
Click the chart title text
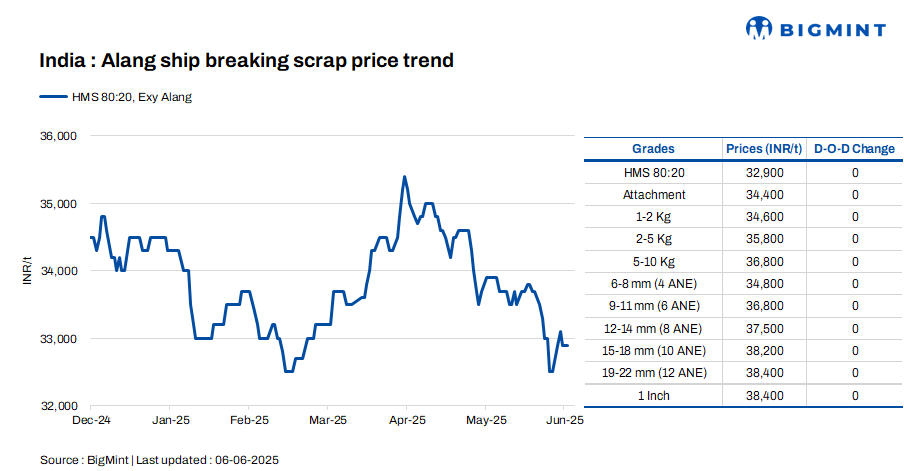pos(246,61)
